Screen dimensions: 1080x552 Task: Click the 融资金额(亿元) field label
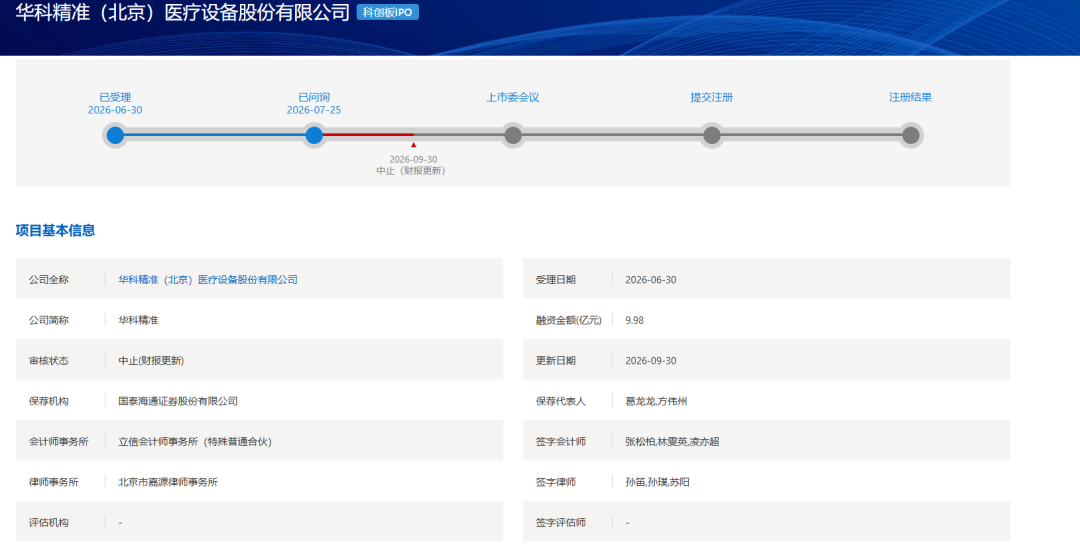click(x=569, y=320)
